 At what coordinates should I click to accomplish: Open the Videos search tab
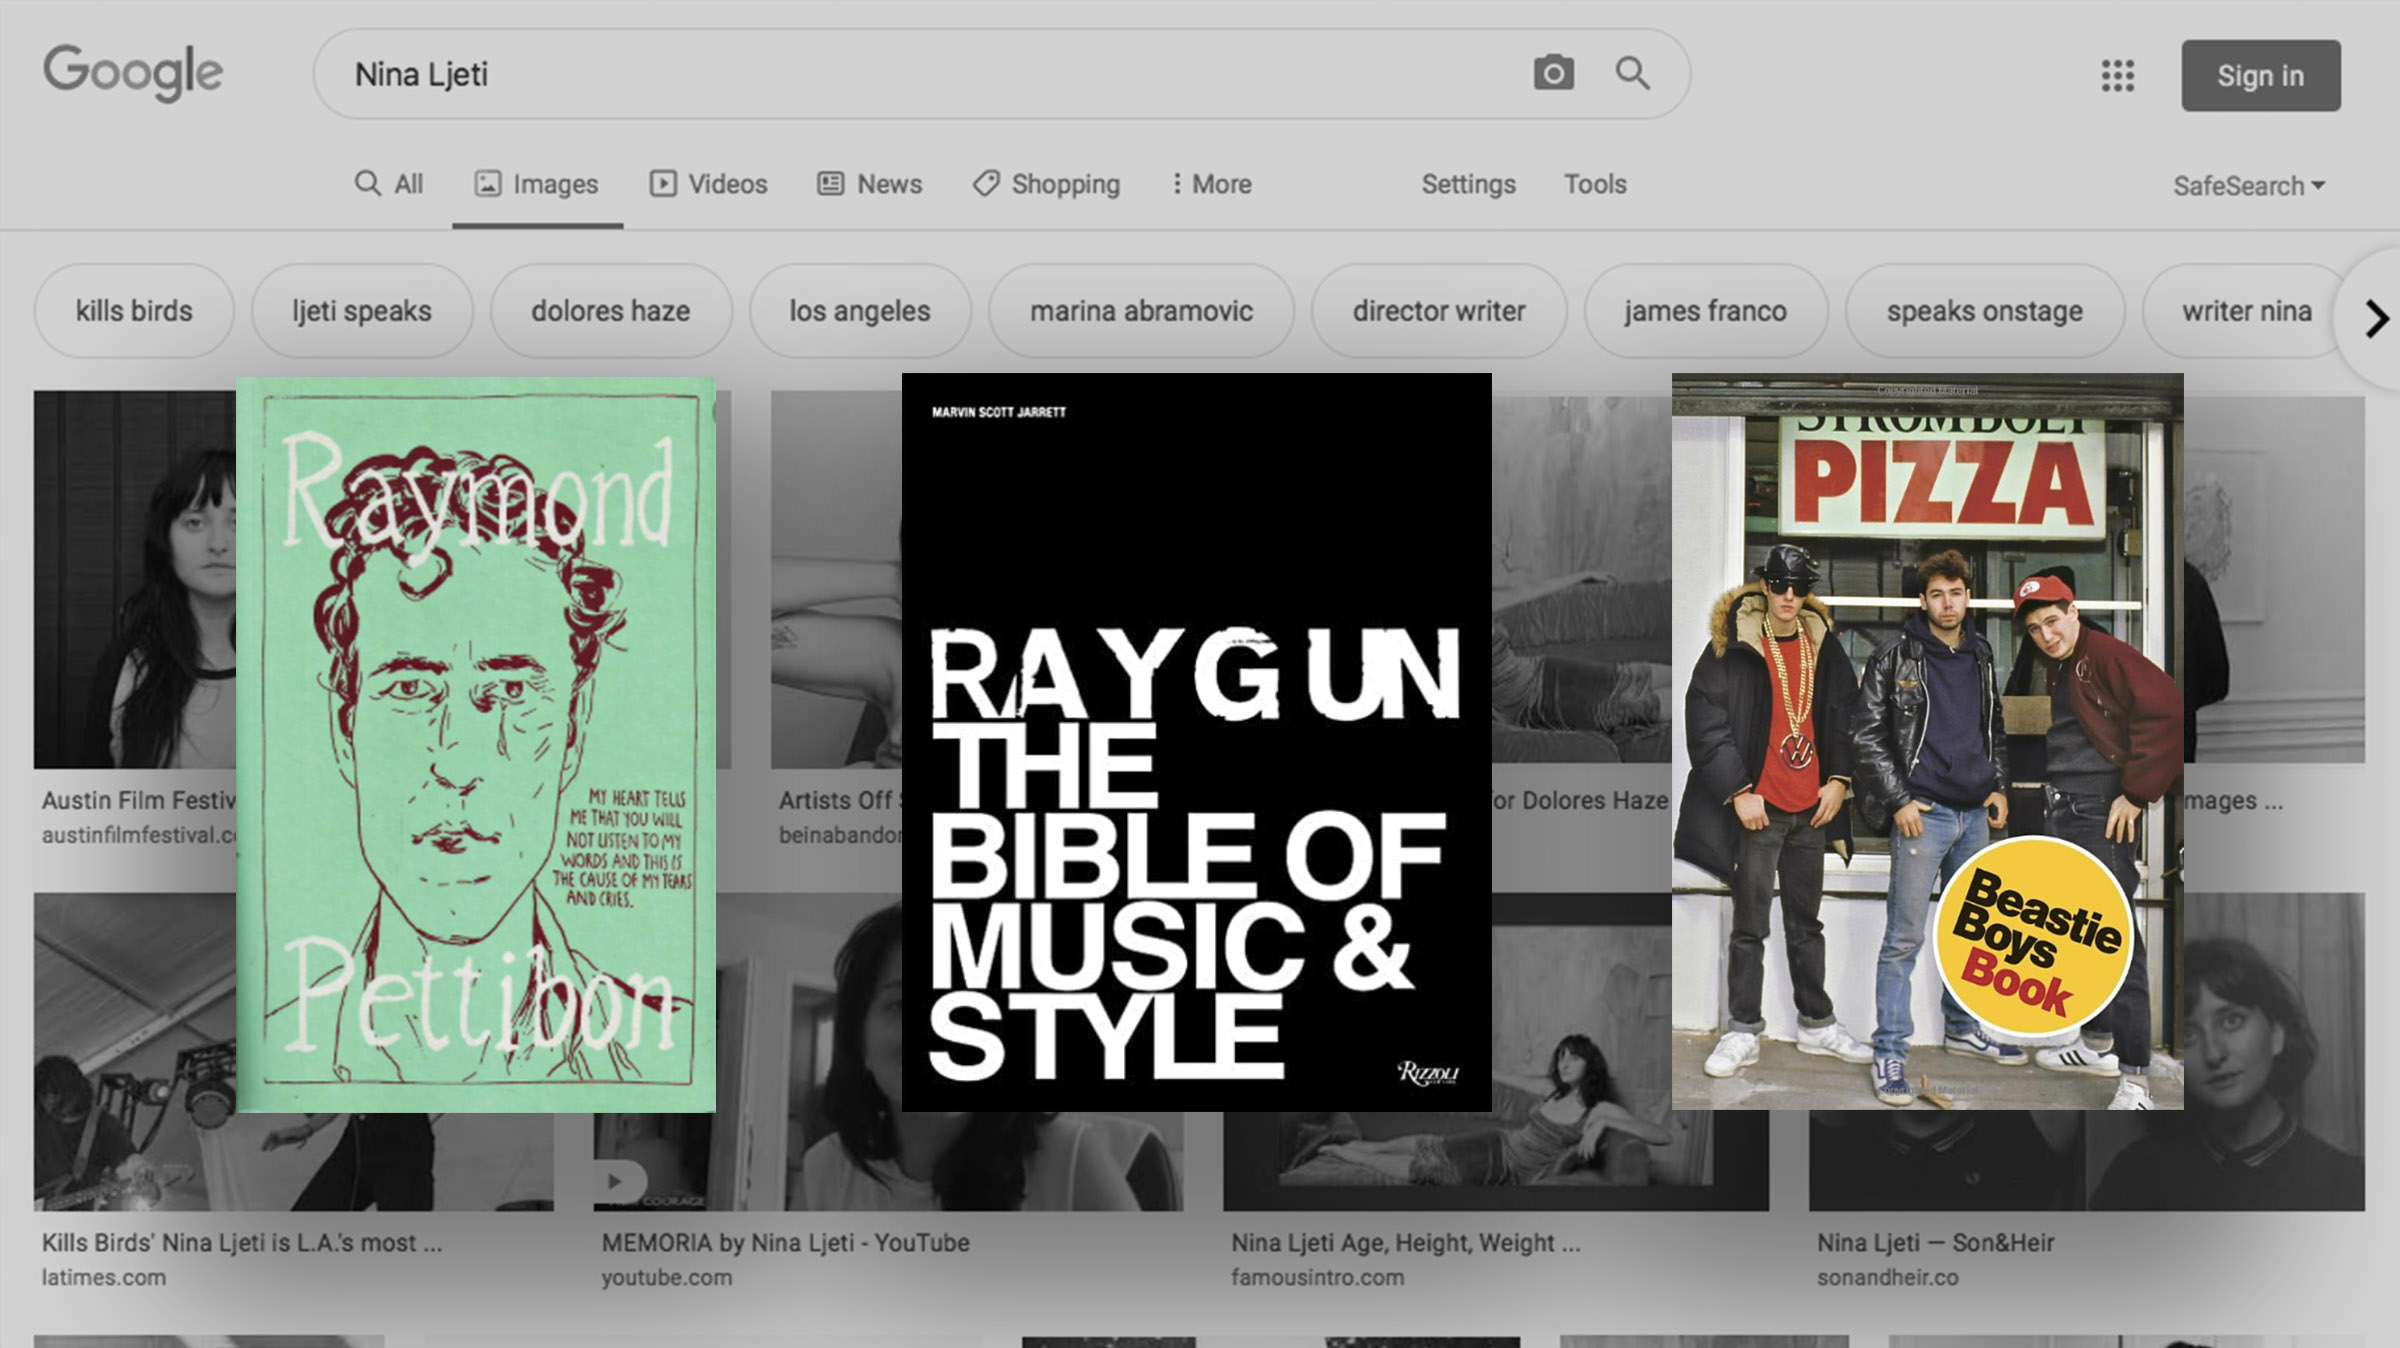pyautogui.click(x=709, y=184)
